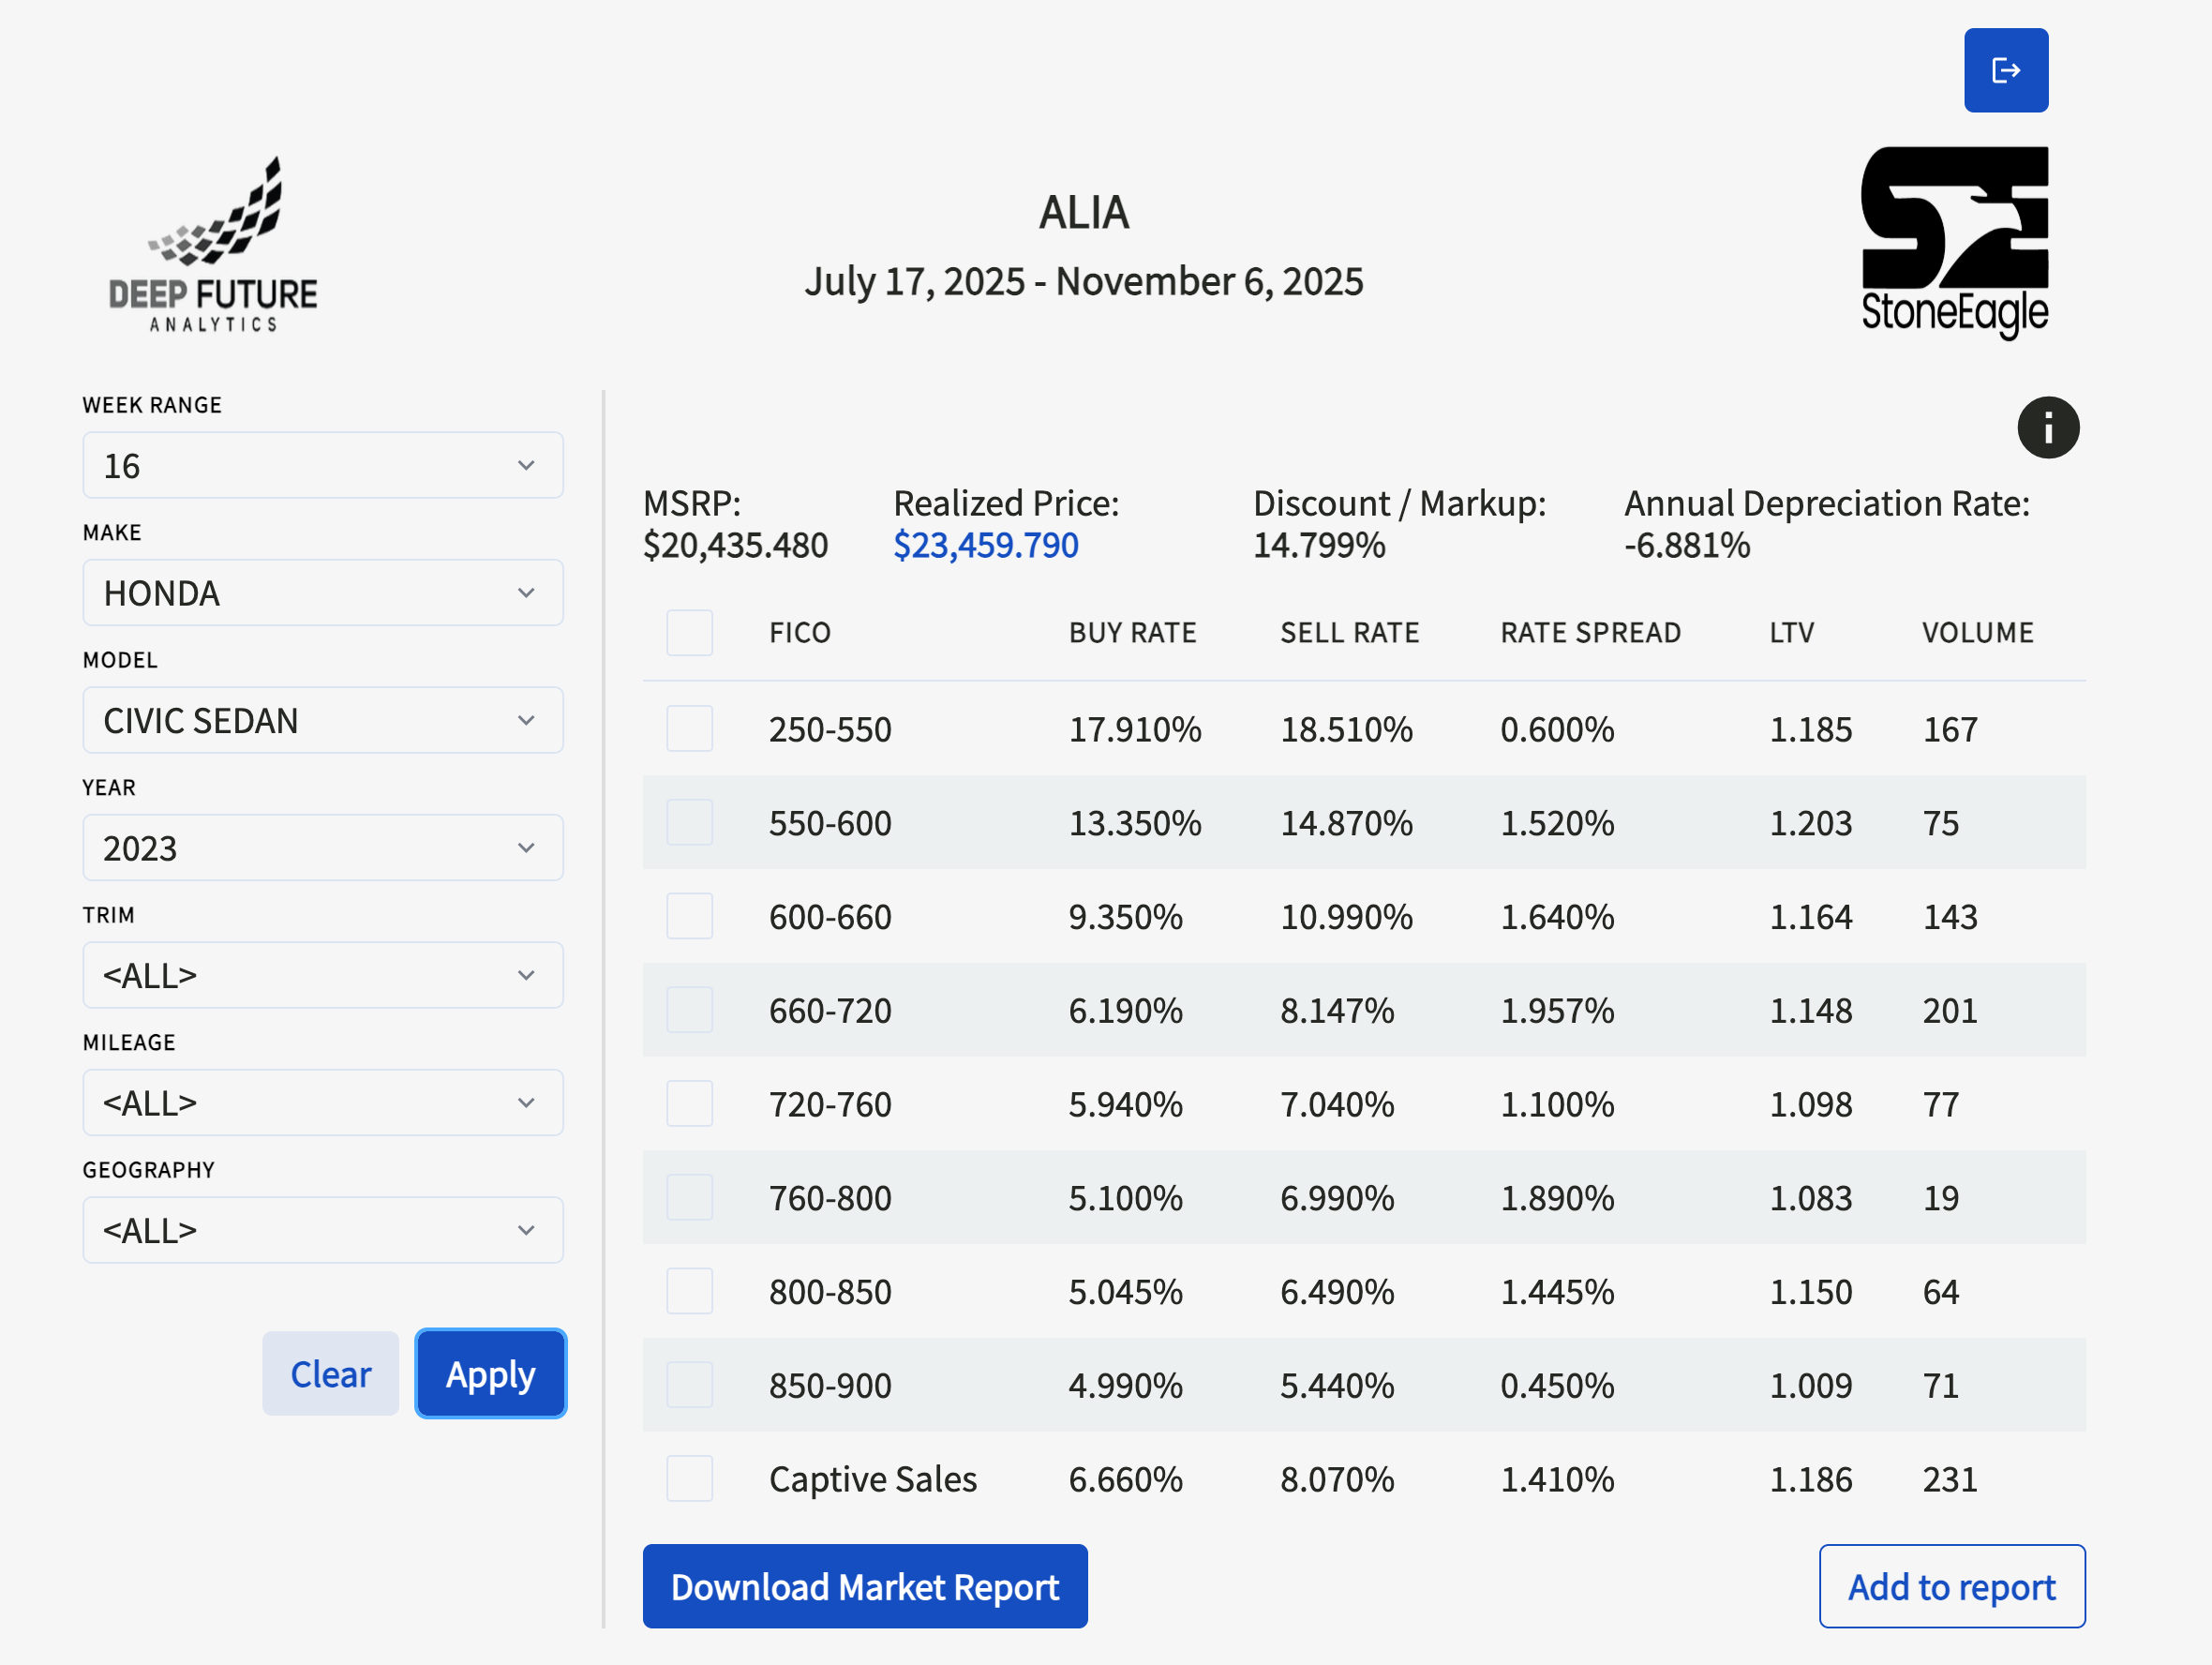Screen dimensions: 2212x1665
Task: Open the Week Range dropdown
Action: point(323,465)
